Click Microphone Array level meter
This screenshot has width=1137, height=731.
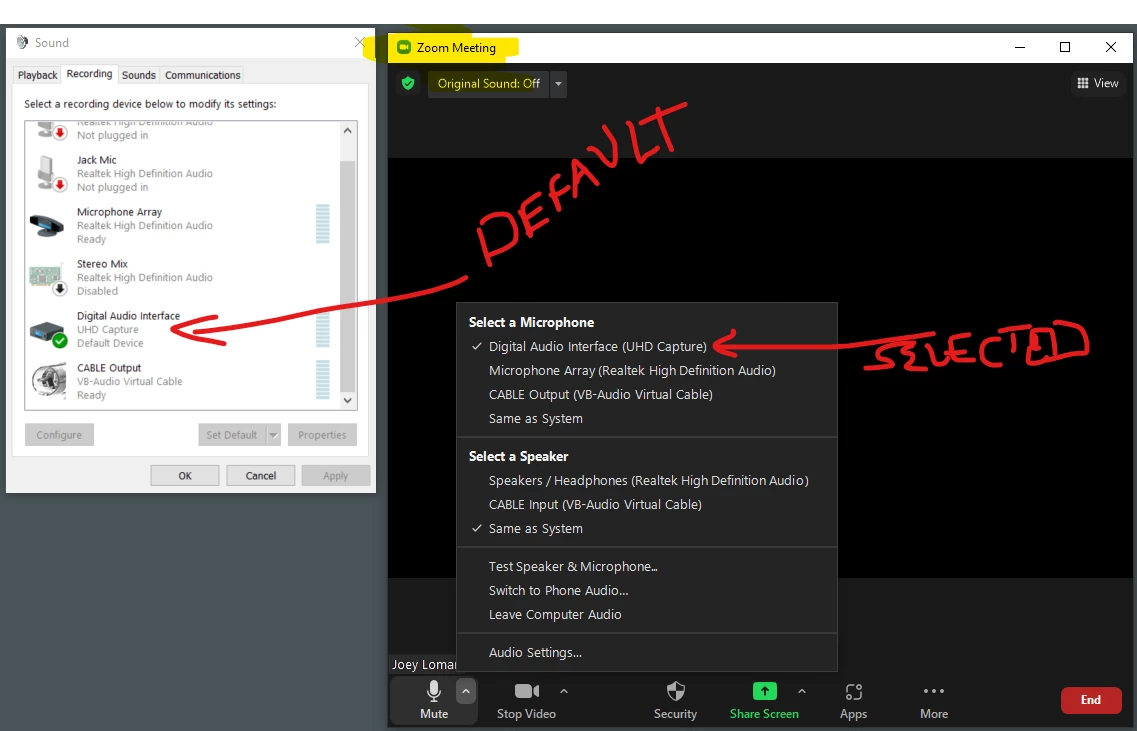point(323,224)
